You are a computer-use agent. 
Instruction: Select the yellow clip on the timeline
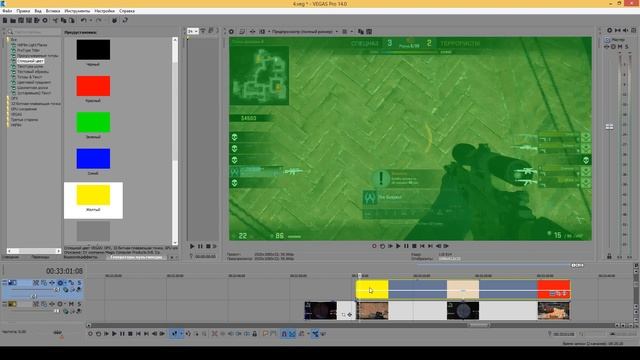[x=372, y=289]
